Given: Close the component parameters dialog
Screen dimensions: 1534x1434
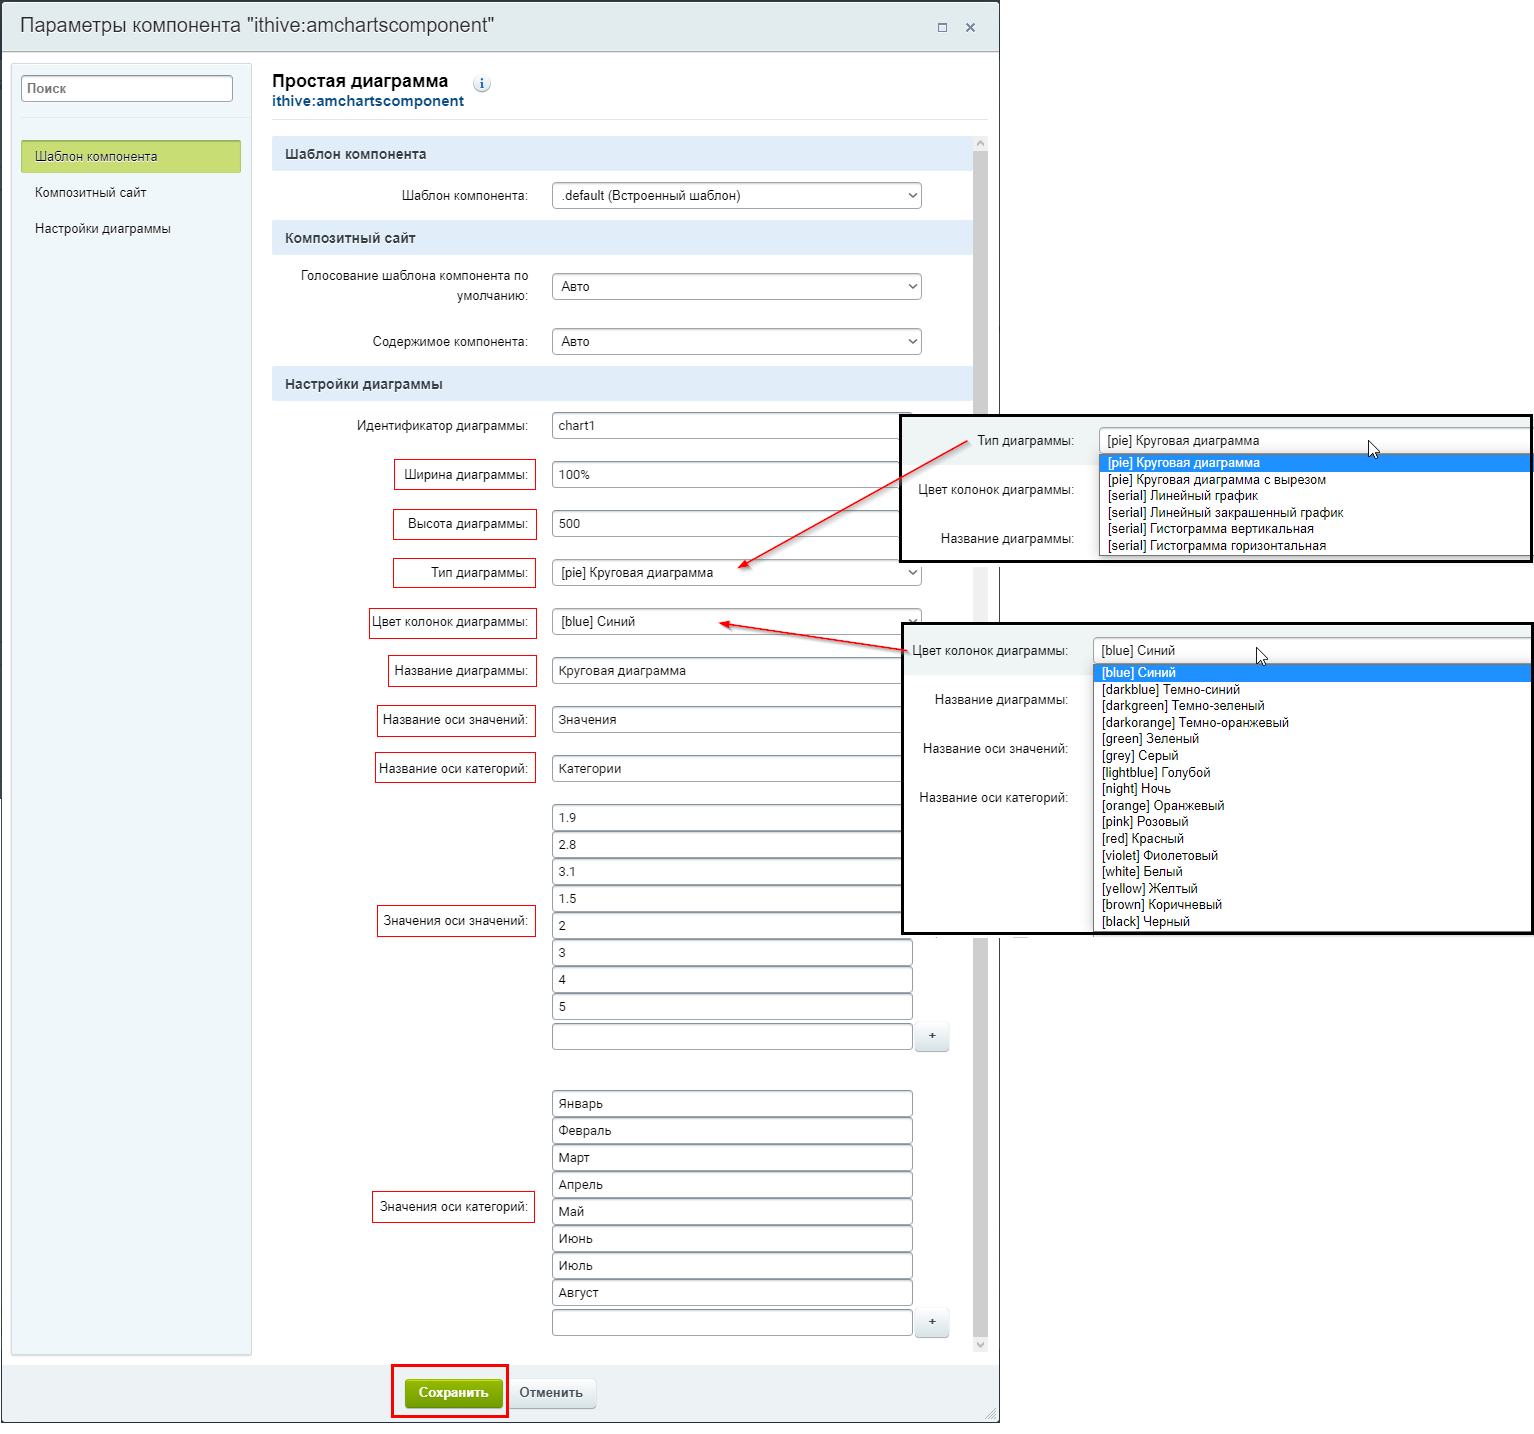Looking at the screenshot, I should pos(970,28).
